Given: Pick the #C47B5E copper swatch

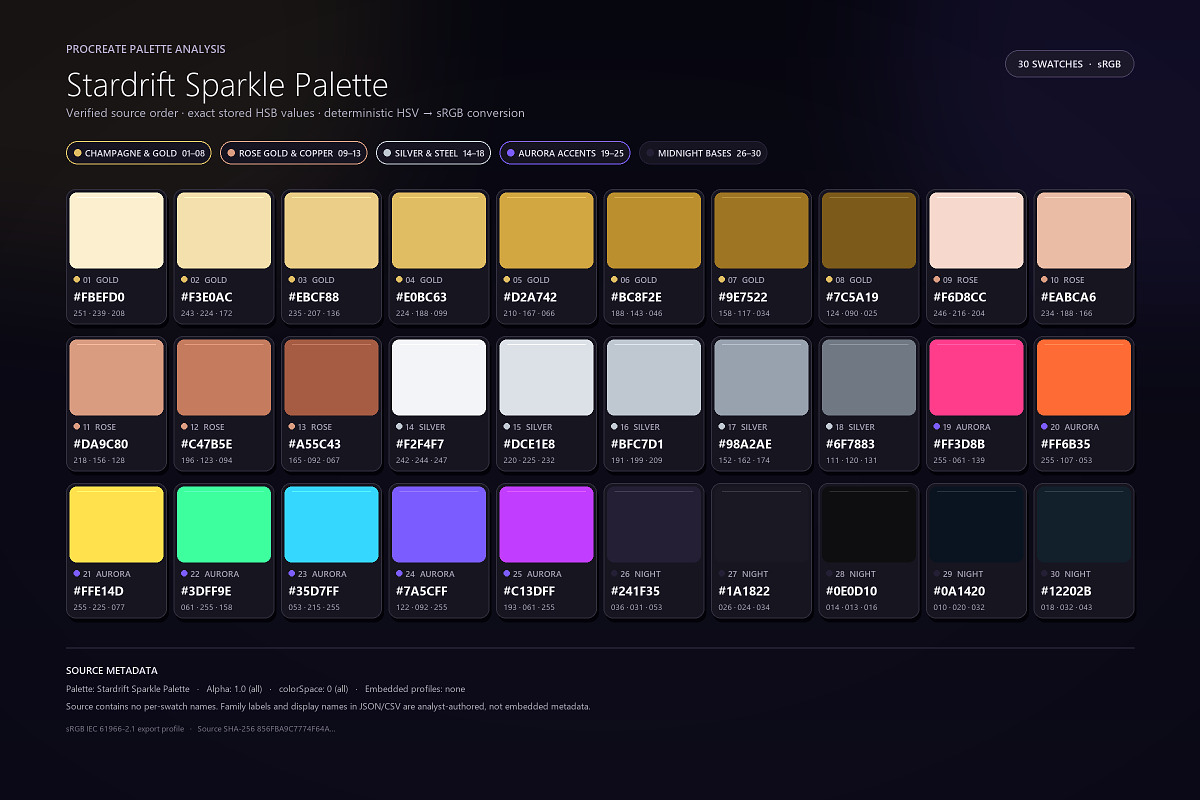Looking at the screenshot, I should (x=224, y=377).
